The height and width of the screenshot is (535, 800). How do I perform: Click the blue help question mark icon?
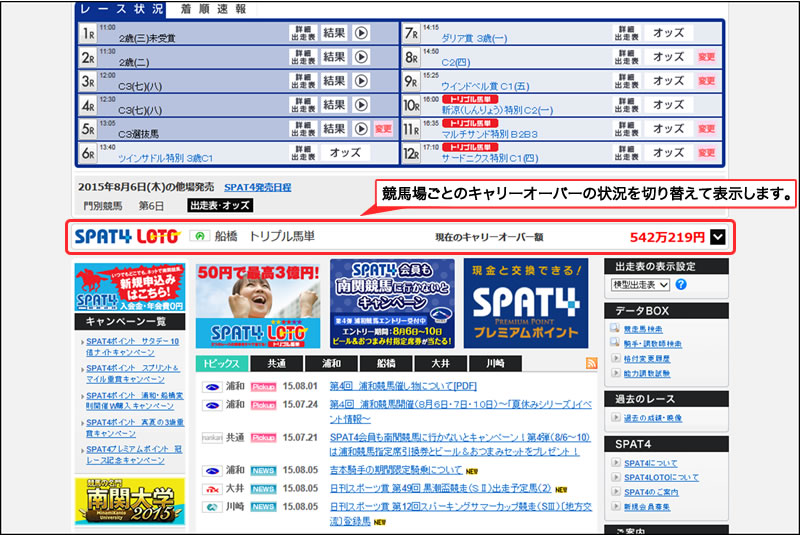pos(681,285)
